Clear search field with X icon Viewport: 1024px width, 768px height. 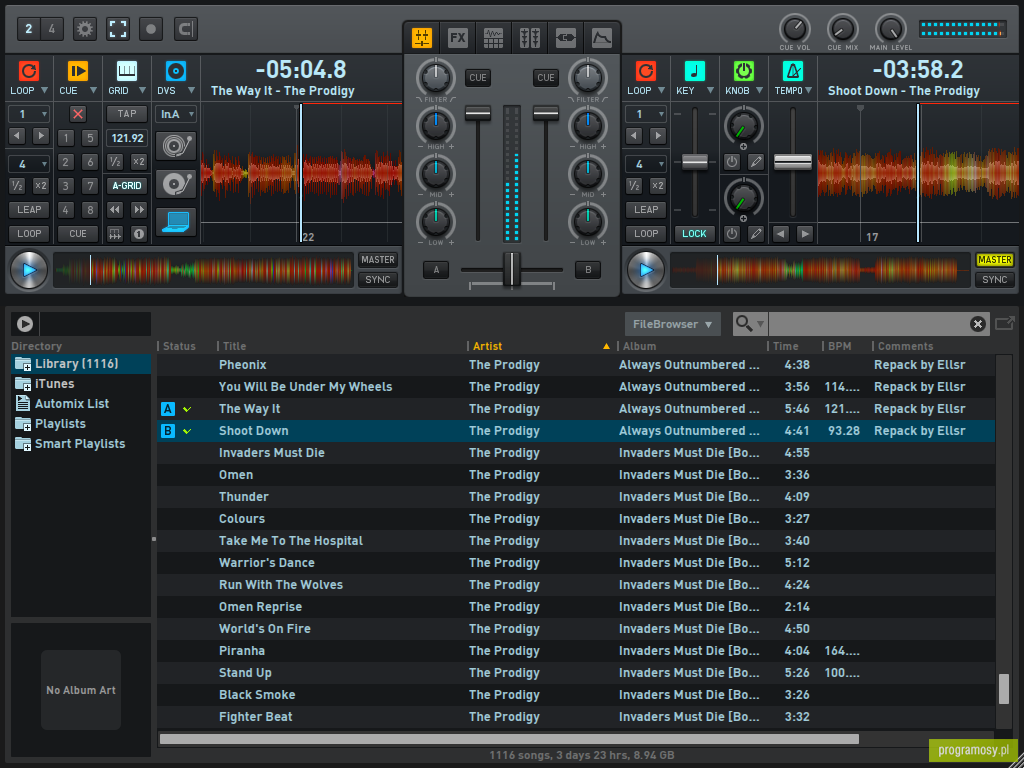tap(978, 324)
